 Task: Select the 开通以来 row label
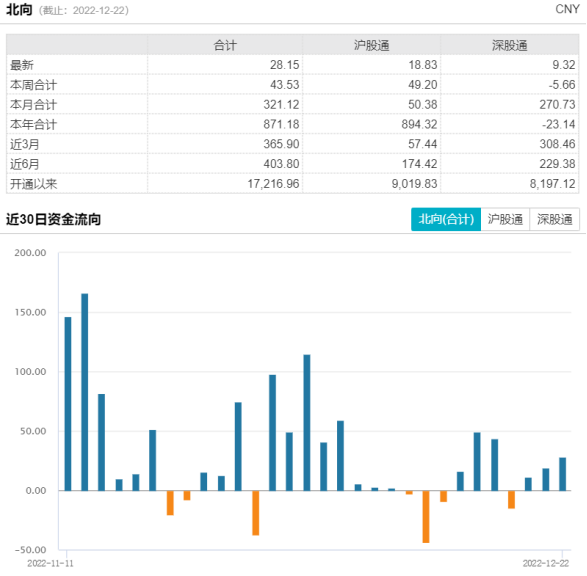pyautogui.click(x=33, y=184)
